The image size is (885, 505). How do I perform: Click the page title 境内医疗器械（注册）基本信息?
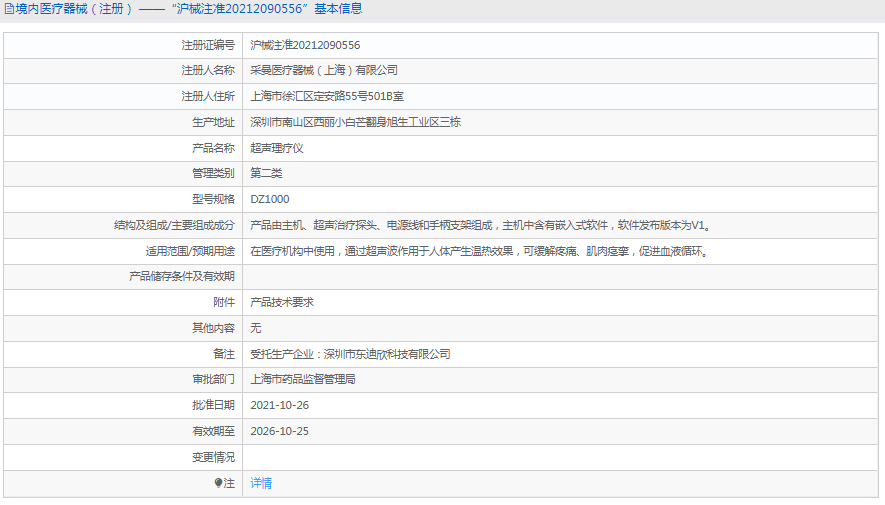tap(189, 9)
